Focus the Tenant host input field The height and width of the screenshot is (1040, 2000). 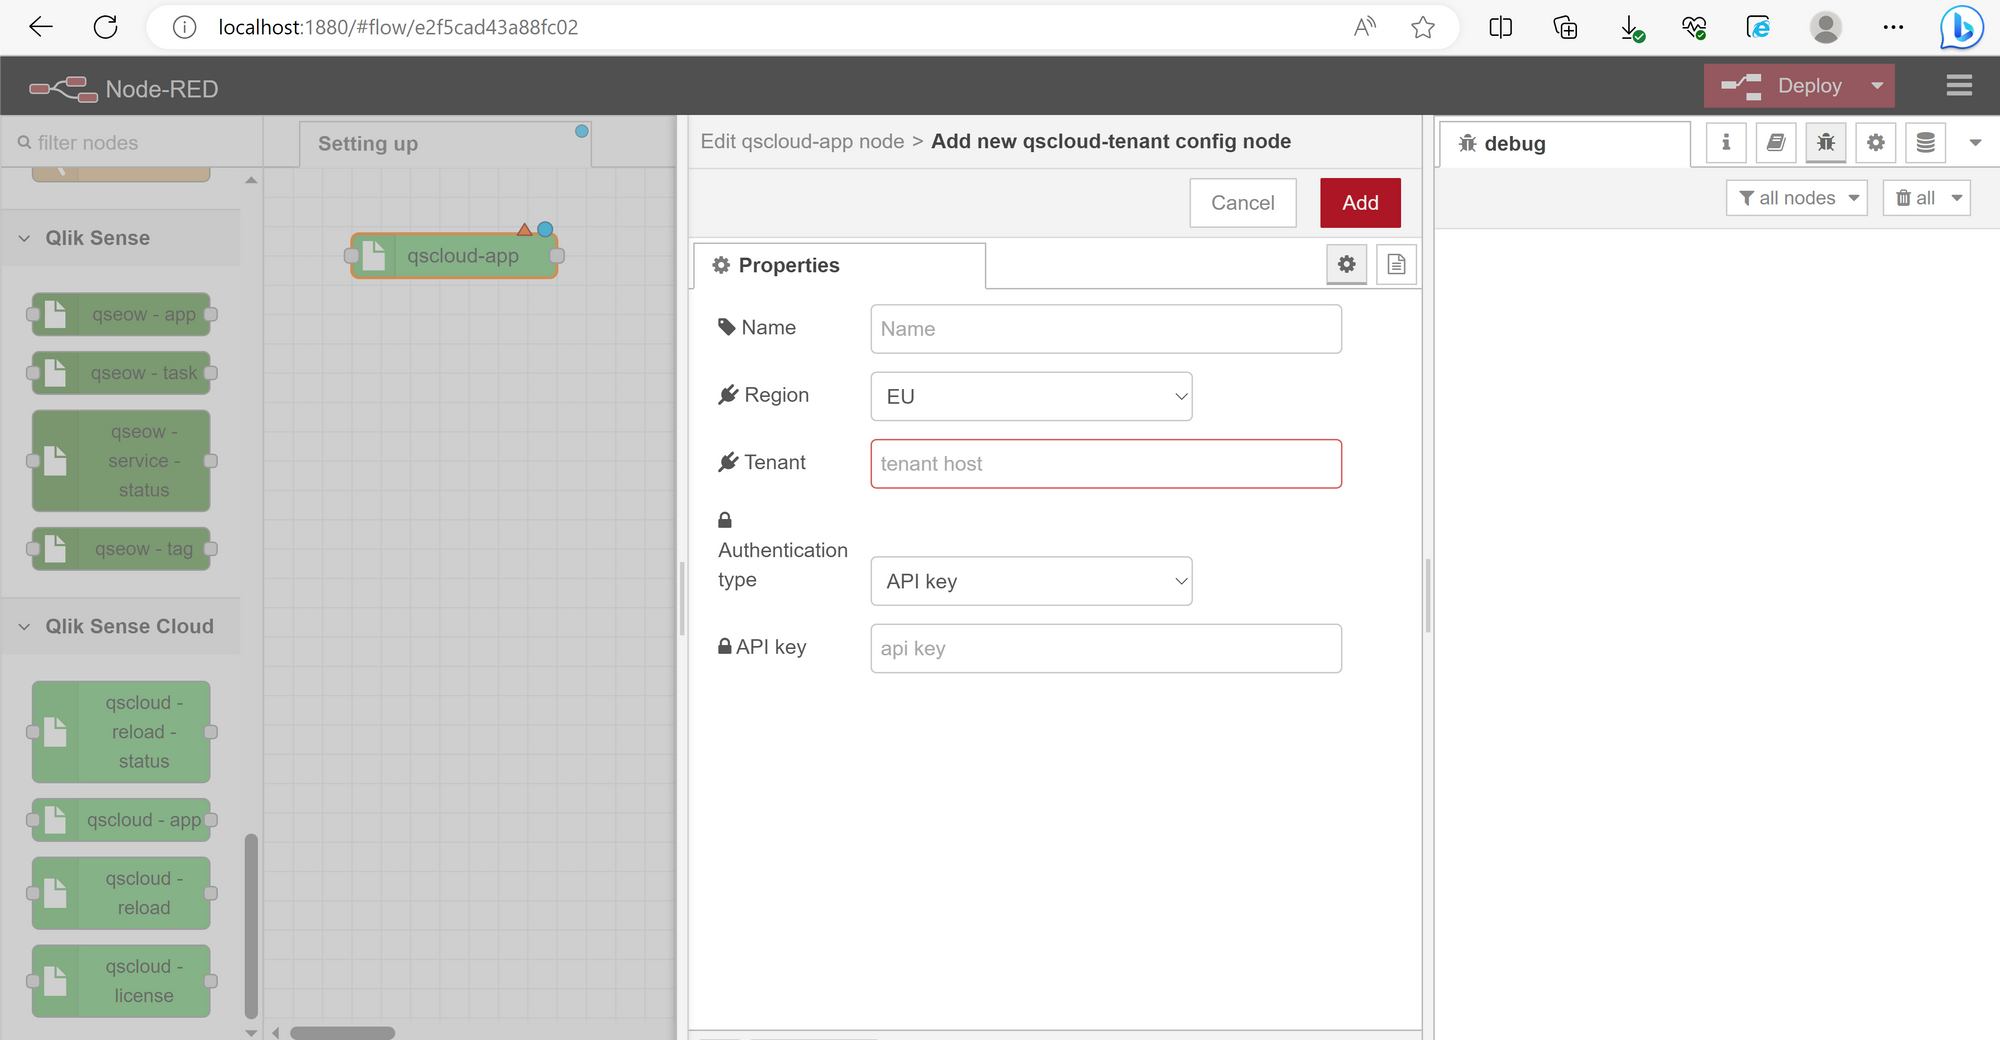(x=1106, y=464)
